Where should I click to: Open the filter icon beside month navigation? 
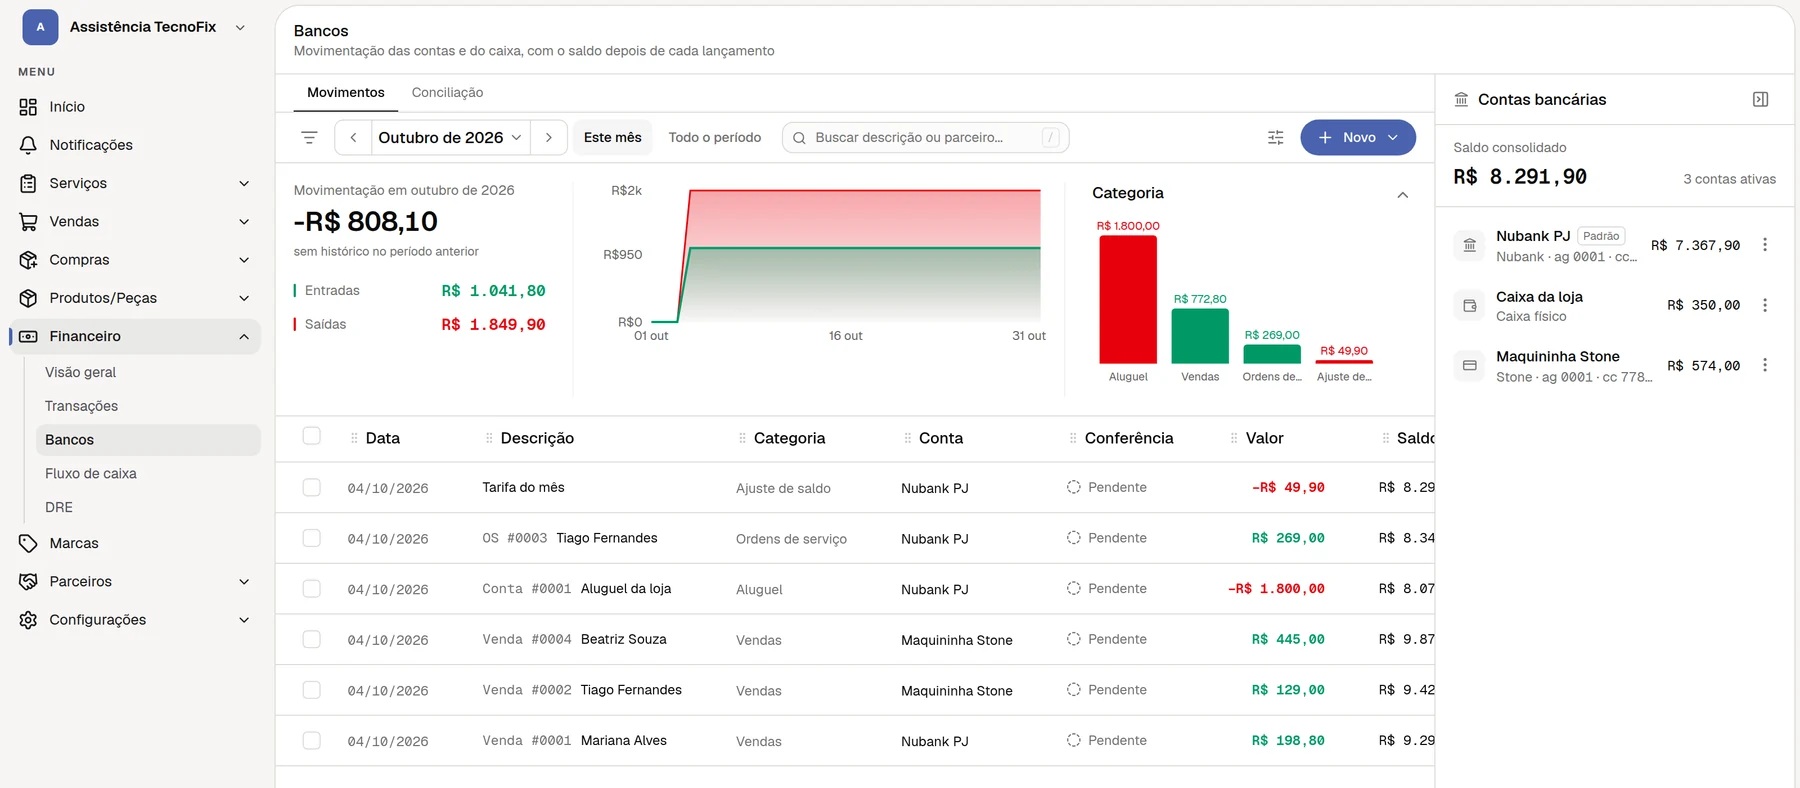click(309, 138)
